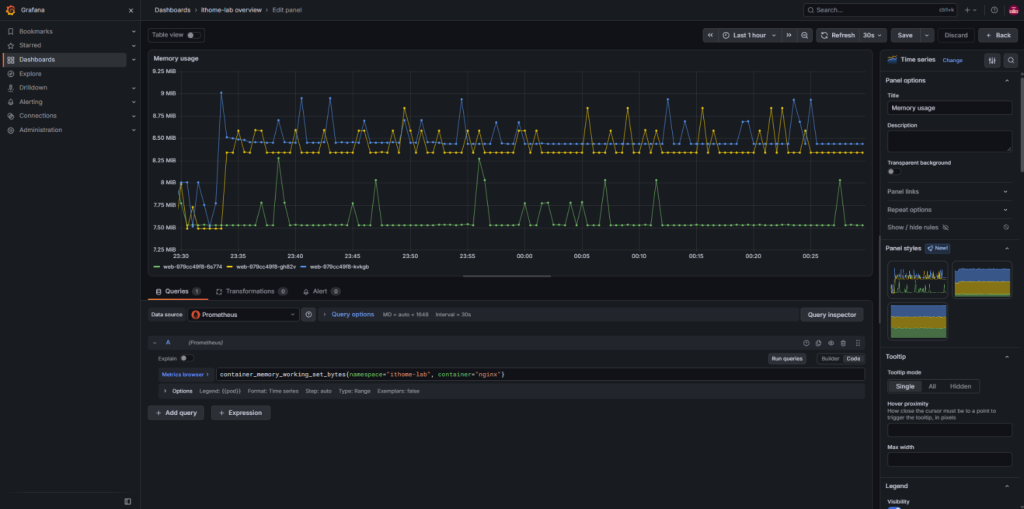Click the Grafana logo icon
Screen dimensions: 1024x509
[x=10, y=10]
